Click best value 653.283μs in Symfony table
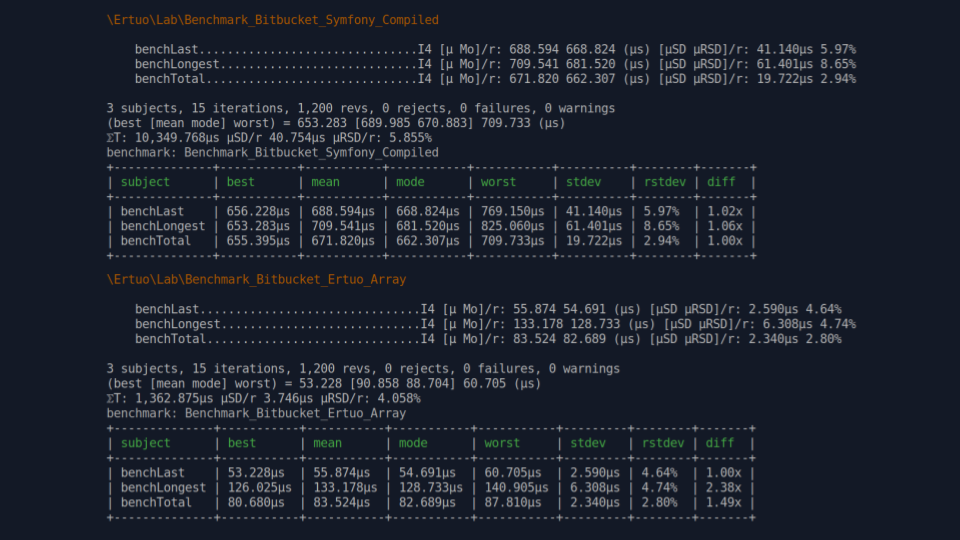 click(258, 226)
